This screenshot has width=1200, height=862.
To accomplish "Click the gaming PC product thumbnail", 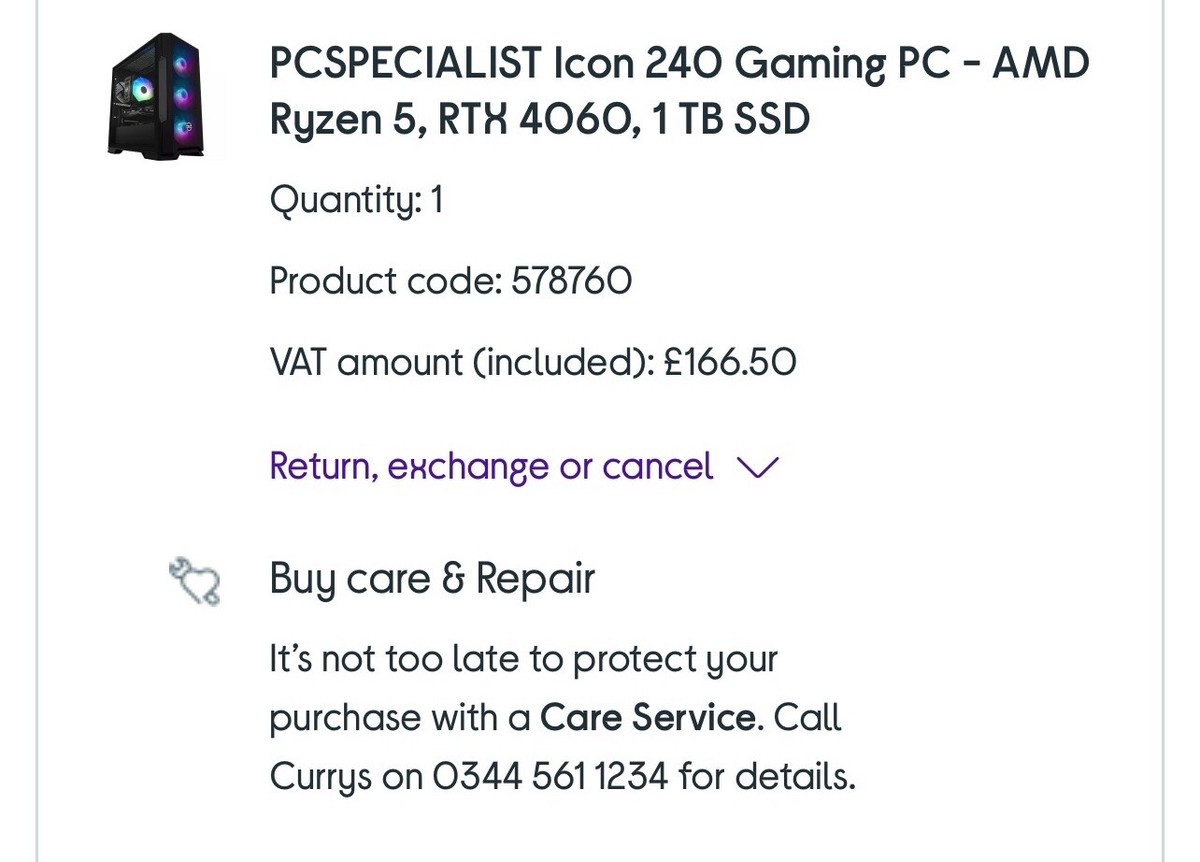I will pos(155,97).
